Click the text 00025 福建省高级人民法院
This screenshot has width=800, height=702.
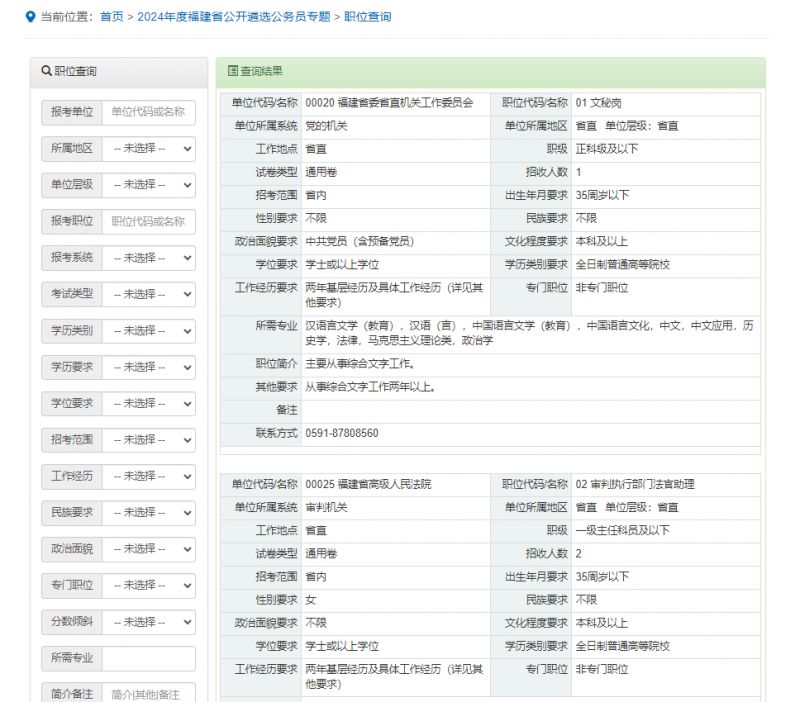click(368, 484)
